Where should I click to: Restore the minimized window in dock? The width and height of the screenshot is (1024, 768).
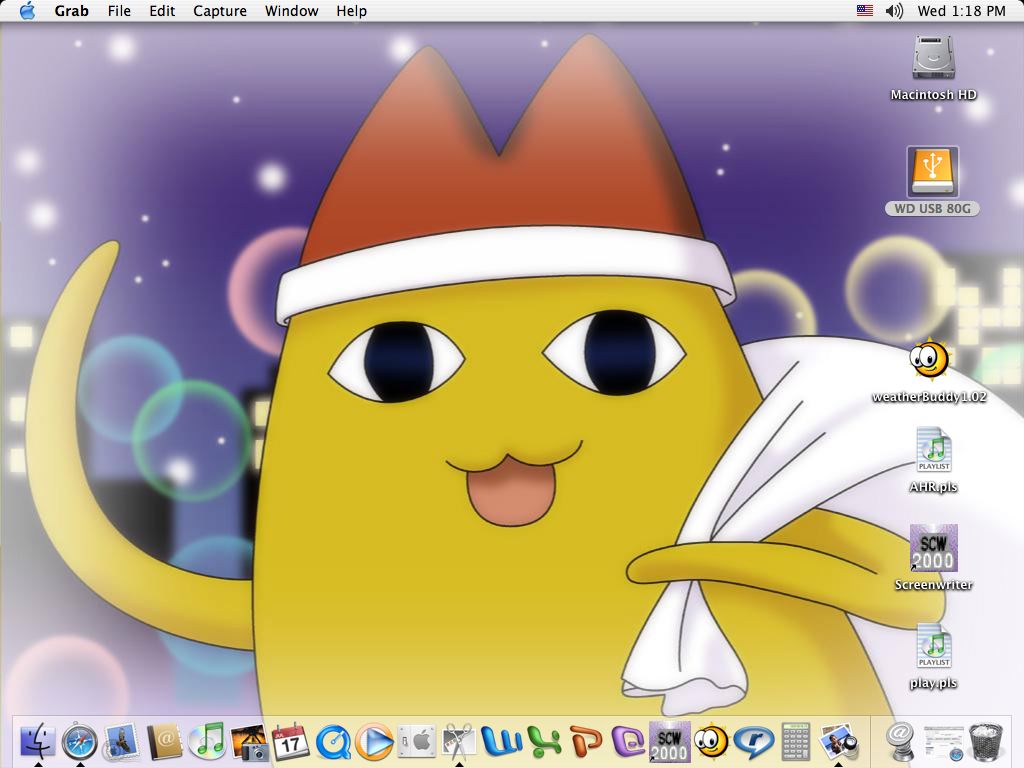943,741
